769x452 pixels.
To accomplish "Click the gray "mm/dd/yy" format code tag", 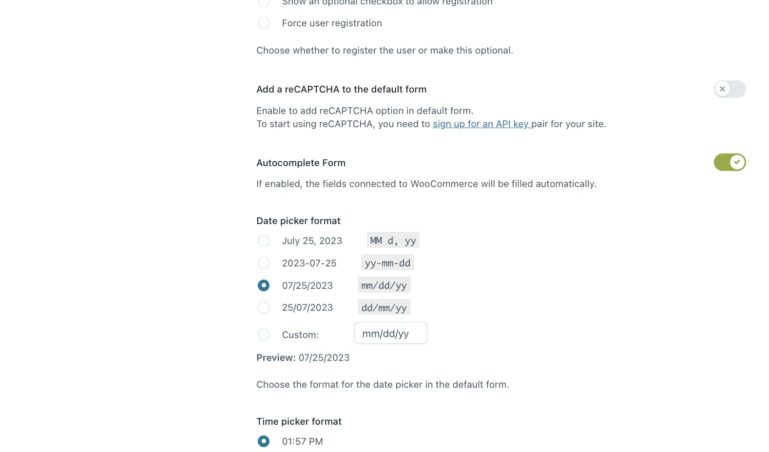I will [x=384, y=285].
